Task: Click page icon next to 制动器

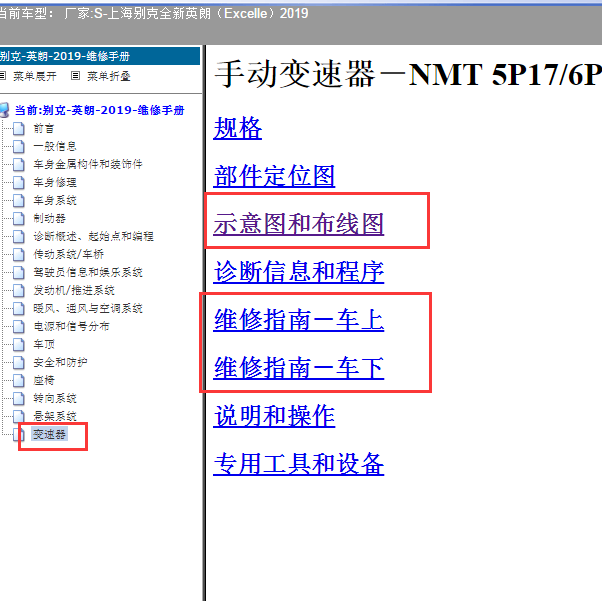Action: click(18, 218)
